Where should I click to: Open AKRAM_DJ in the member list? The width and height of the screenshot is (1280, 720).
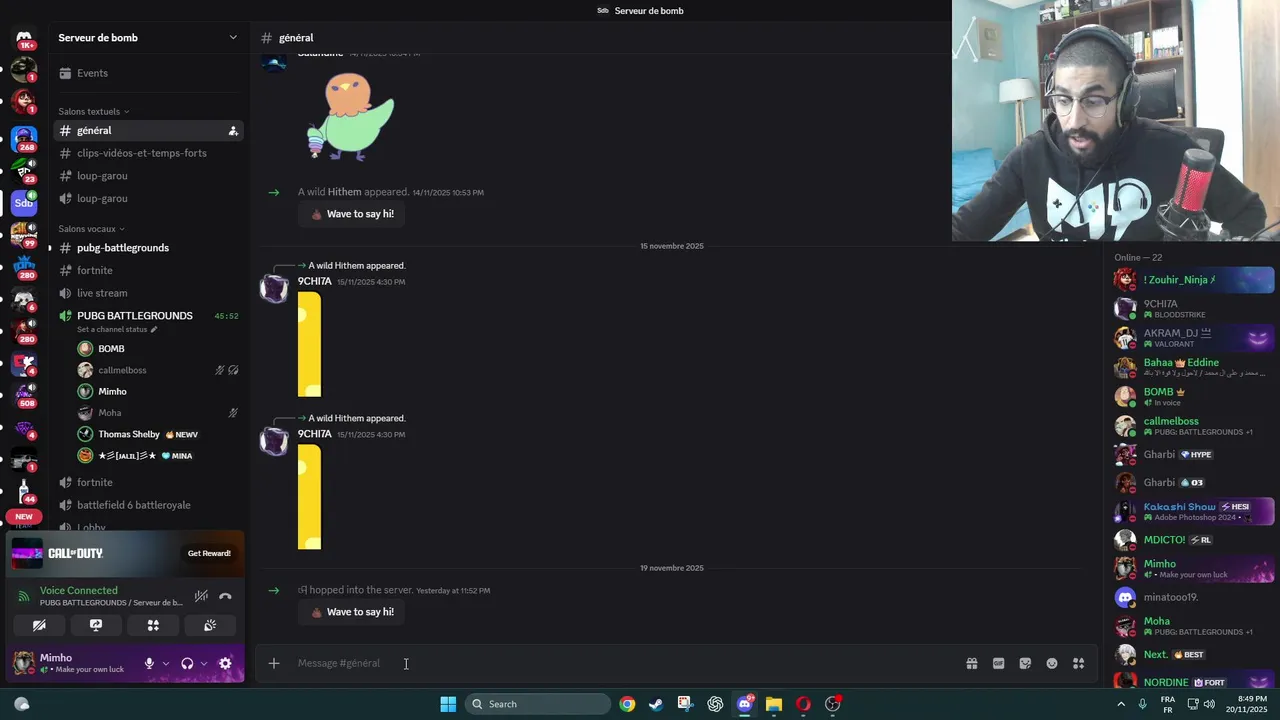[1194, 338]
